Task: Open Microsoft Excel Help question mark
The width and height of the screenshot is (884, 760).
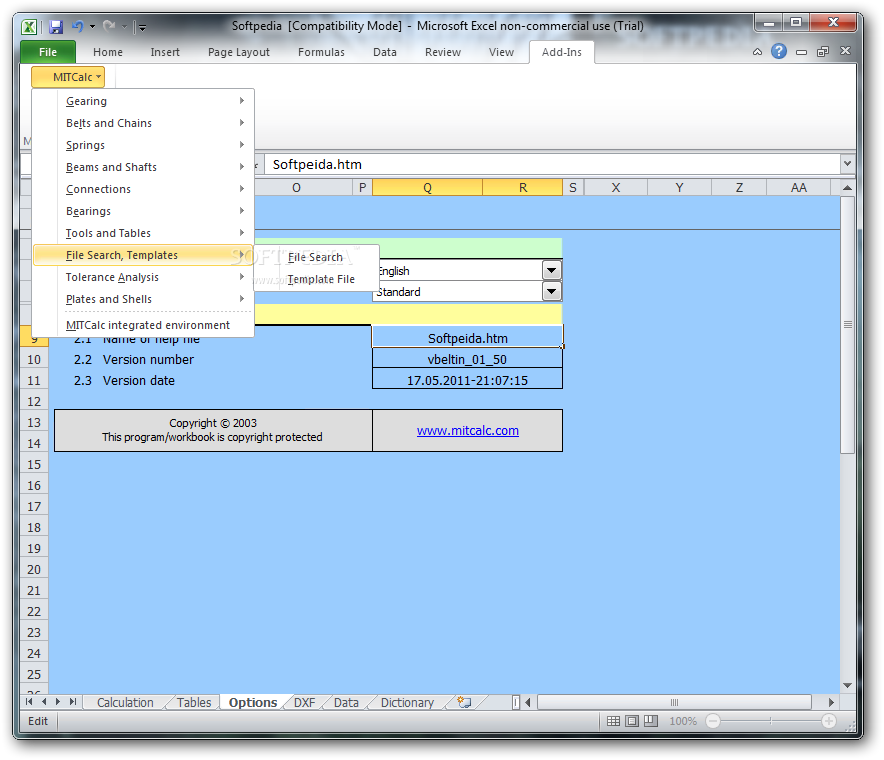Action: (x=779, y=51)
